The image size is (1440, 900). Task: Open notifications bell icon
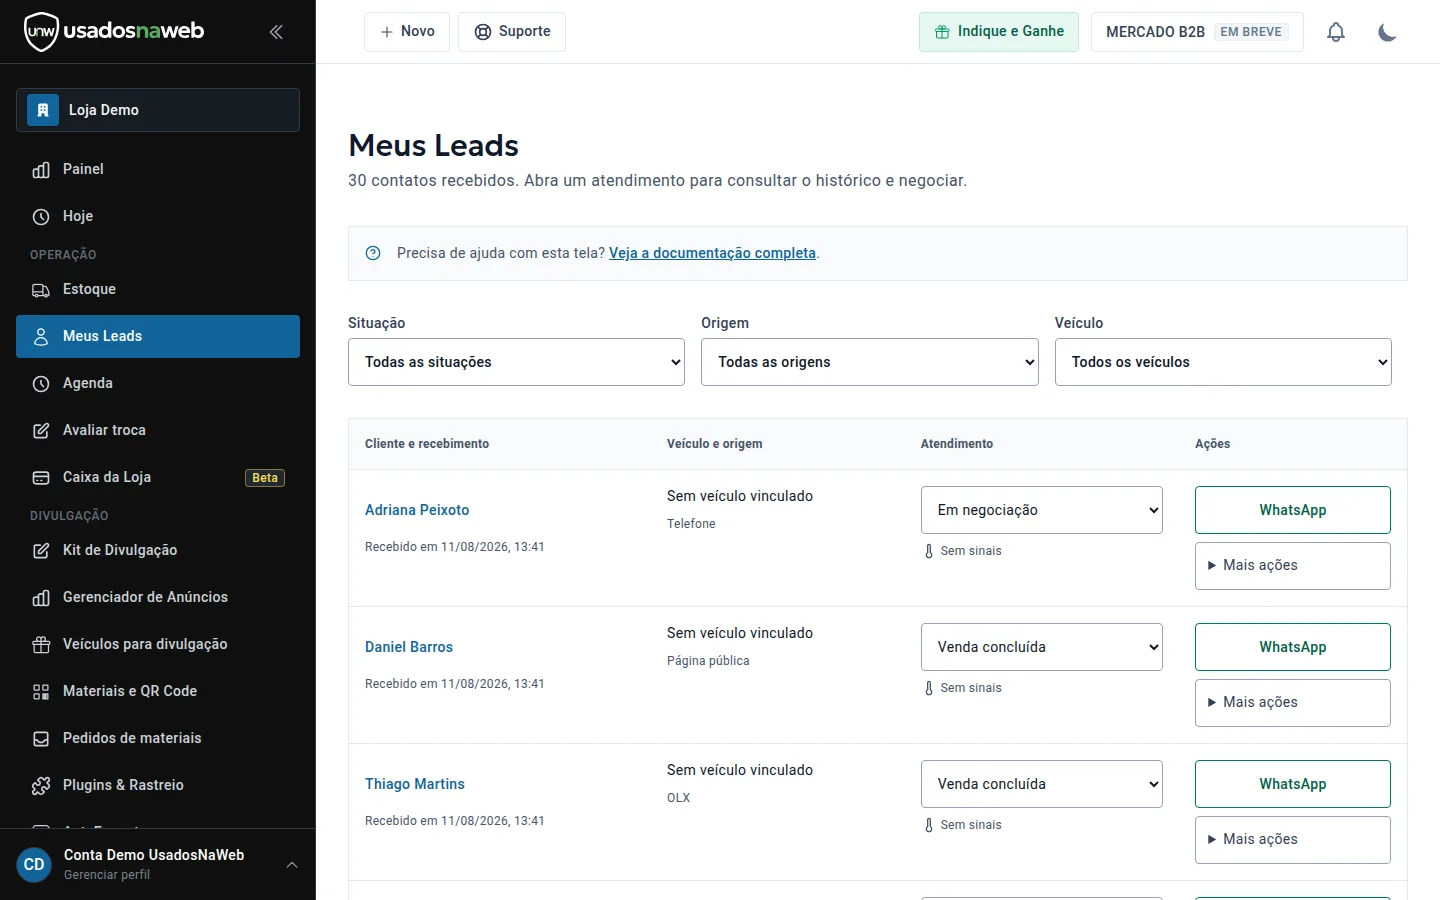click(x=1336, y=32)
